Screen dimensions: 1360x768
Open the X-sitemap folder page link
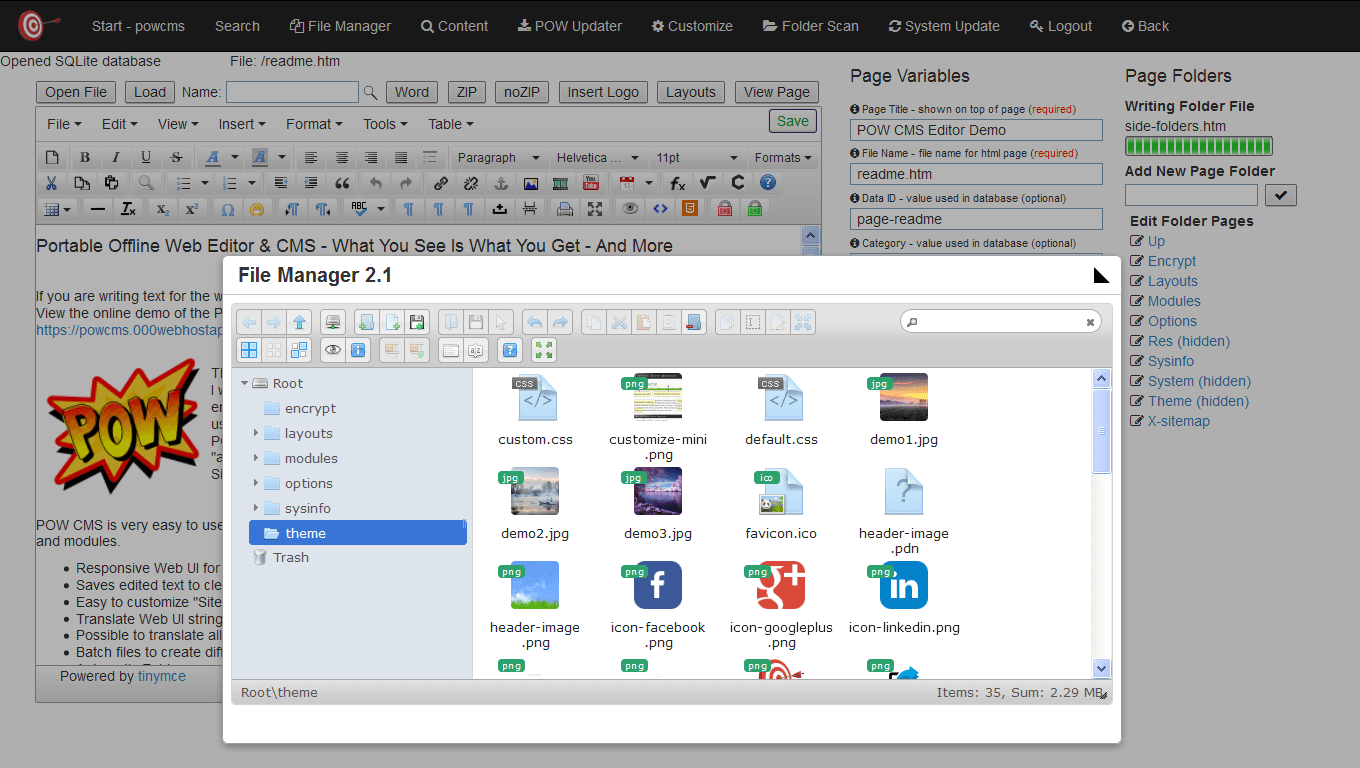pyautogui.click(x=1179, y=421)
